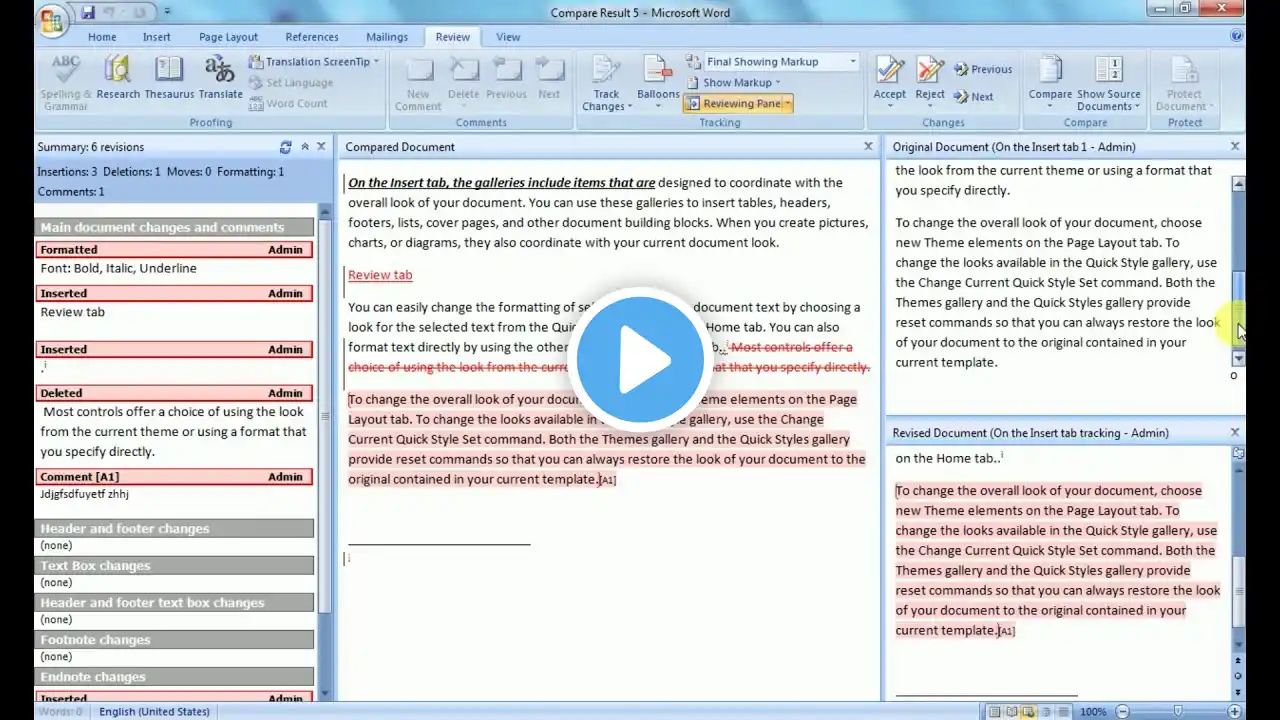Click the Translate icon
Image resolution: width=1280 pixels, height=720 pixels.
tap(220, 78)
